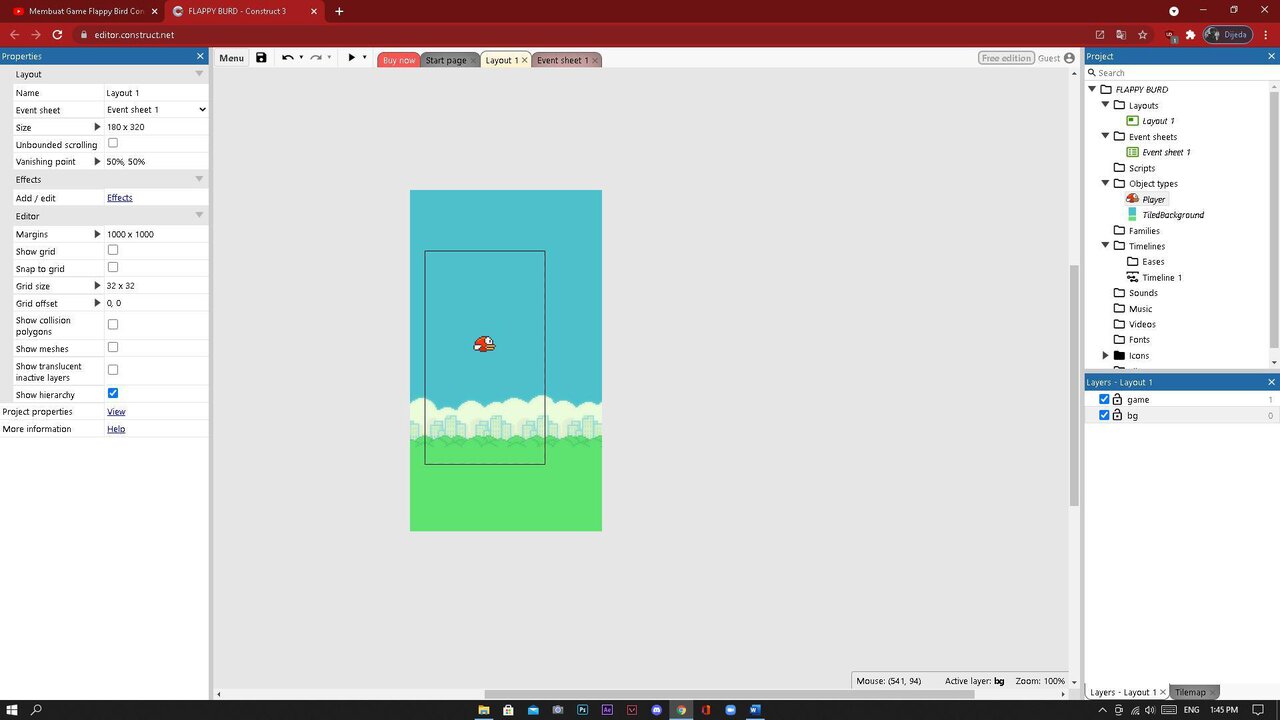
Task: Switch to the Event sheet 1 tab
Action: point(567,60)
